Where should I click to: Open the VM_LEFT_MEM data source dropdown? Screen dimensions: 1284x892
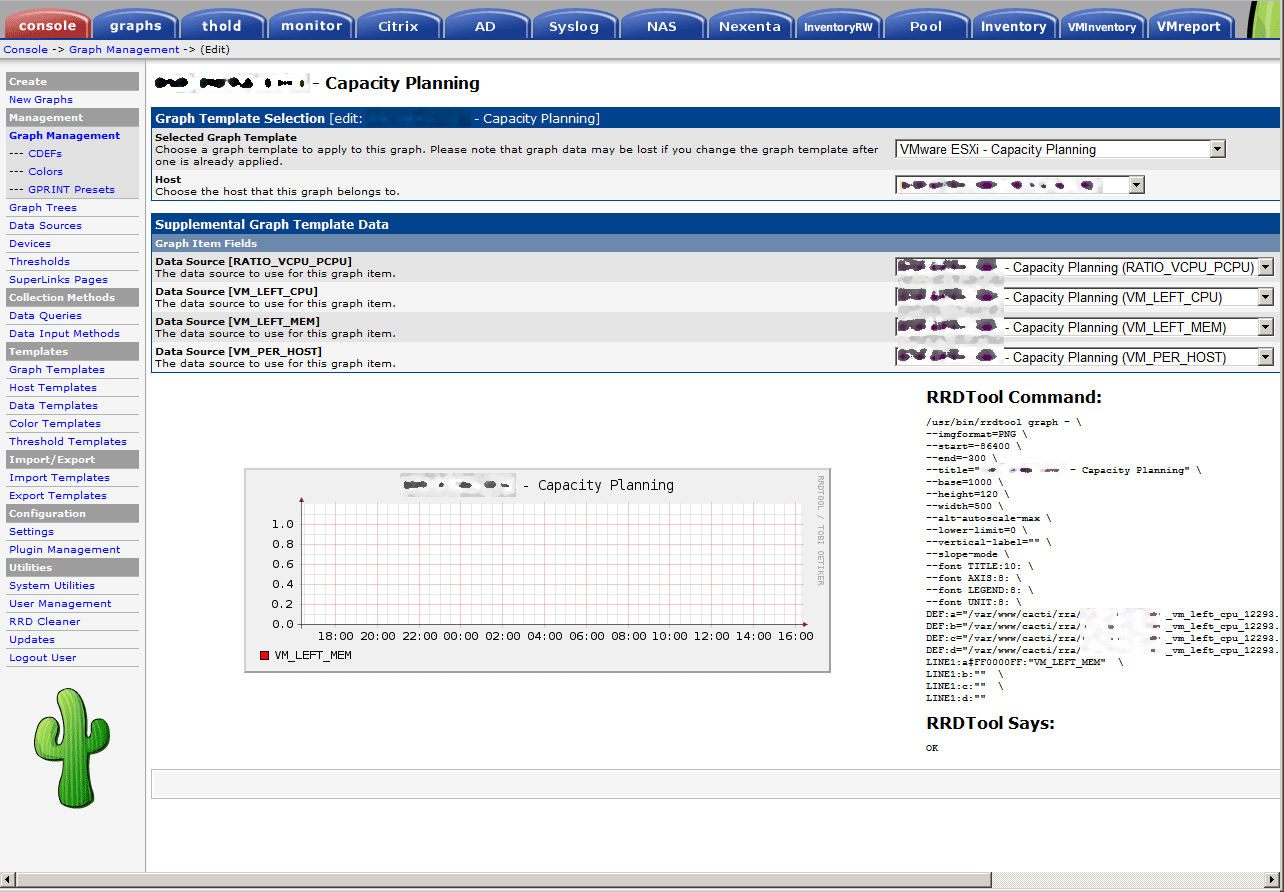1084,327
